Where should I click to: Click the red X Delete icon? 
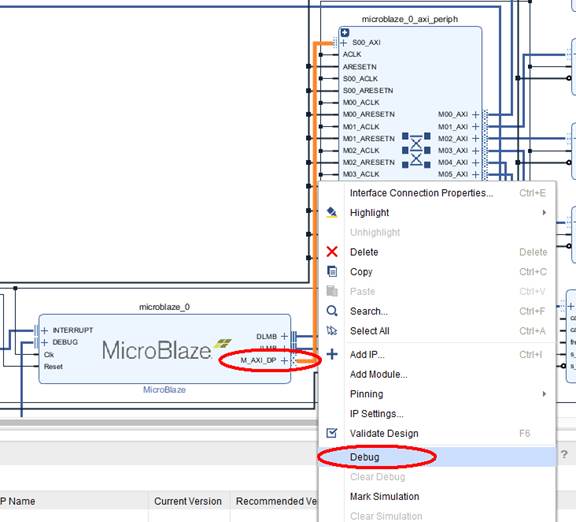(332, 252)
